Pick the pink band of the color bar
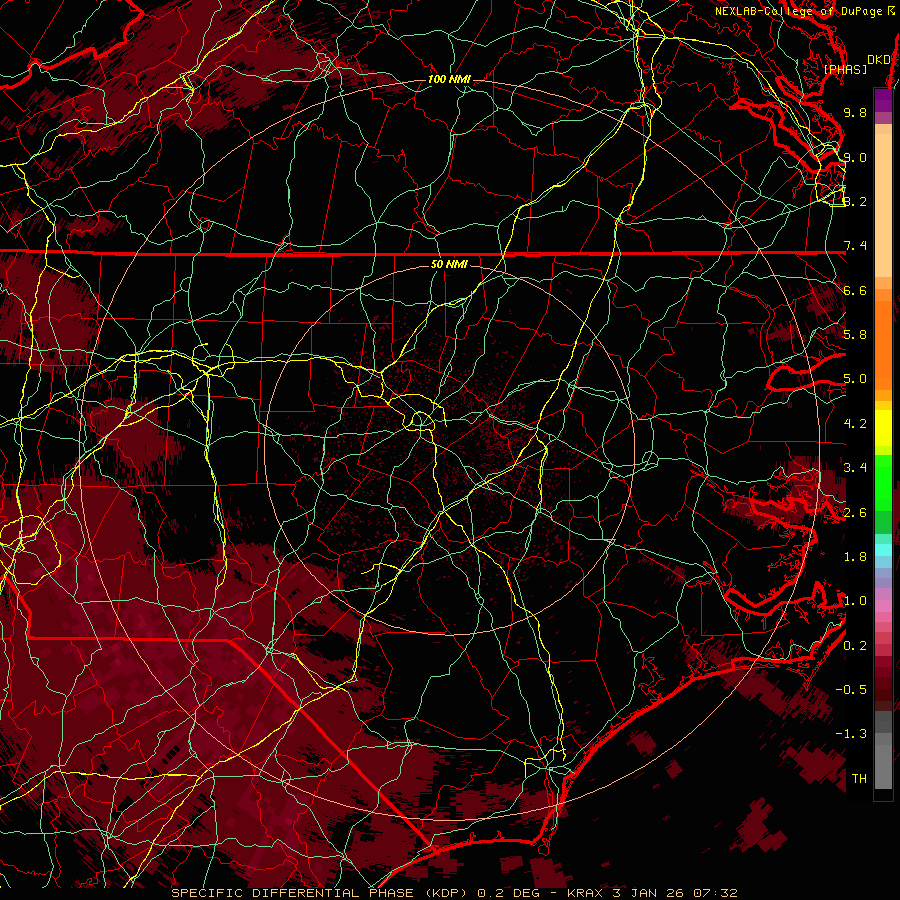The height and width of the screenshot is (900, 900). 883,606
